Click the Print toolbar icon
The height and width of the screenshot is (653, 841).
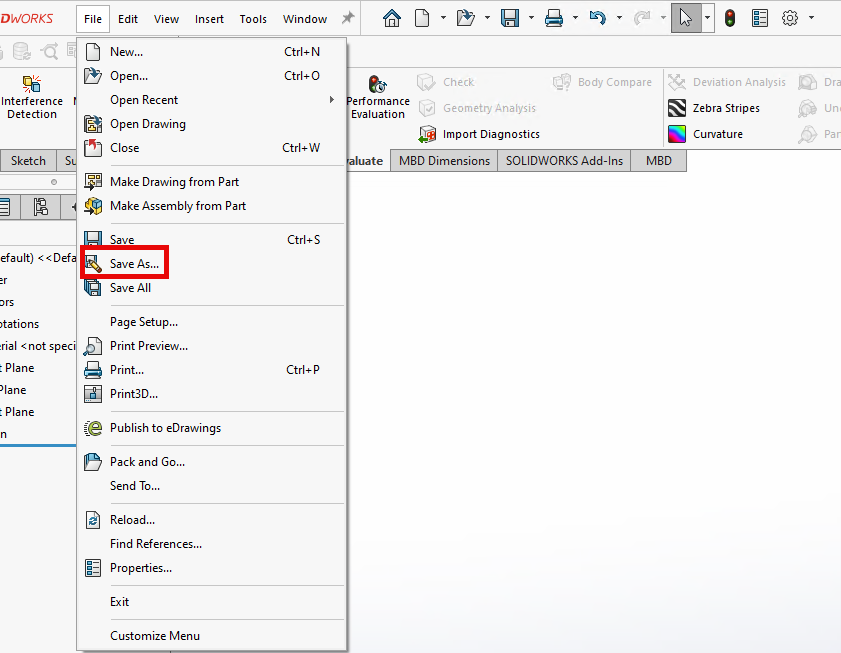554,18
